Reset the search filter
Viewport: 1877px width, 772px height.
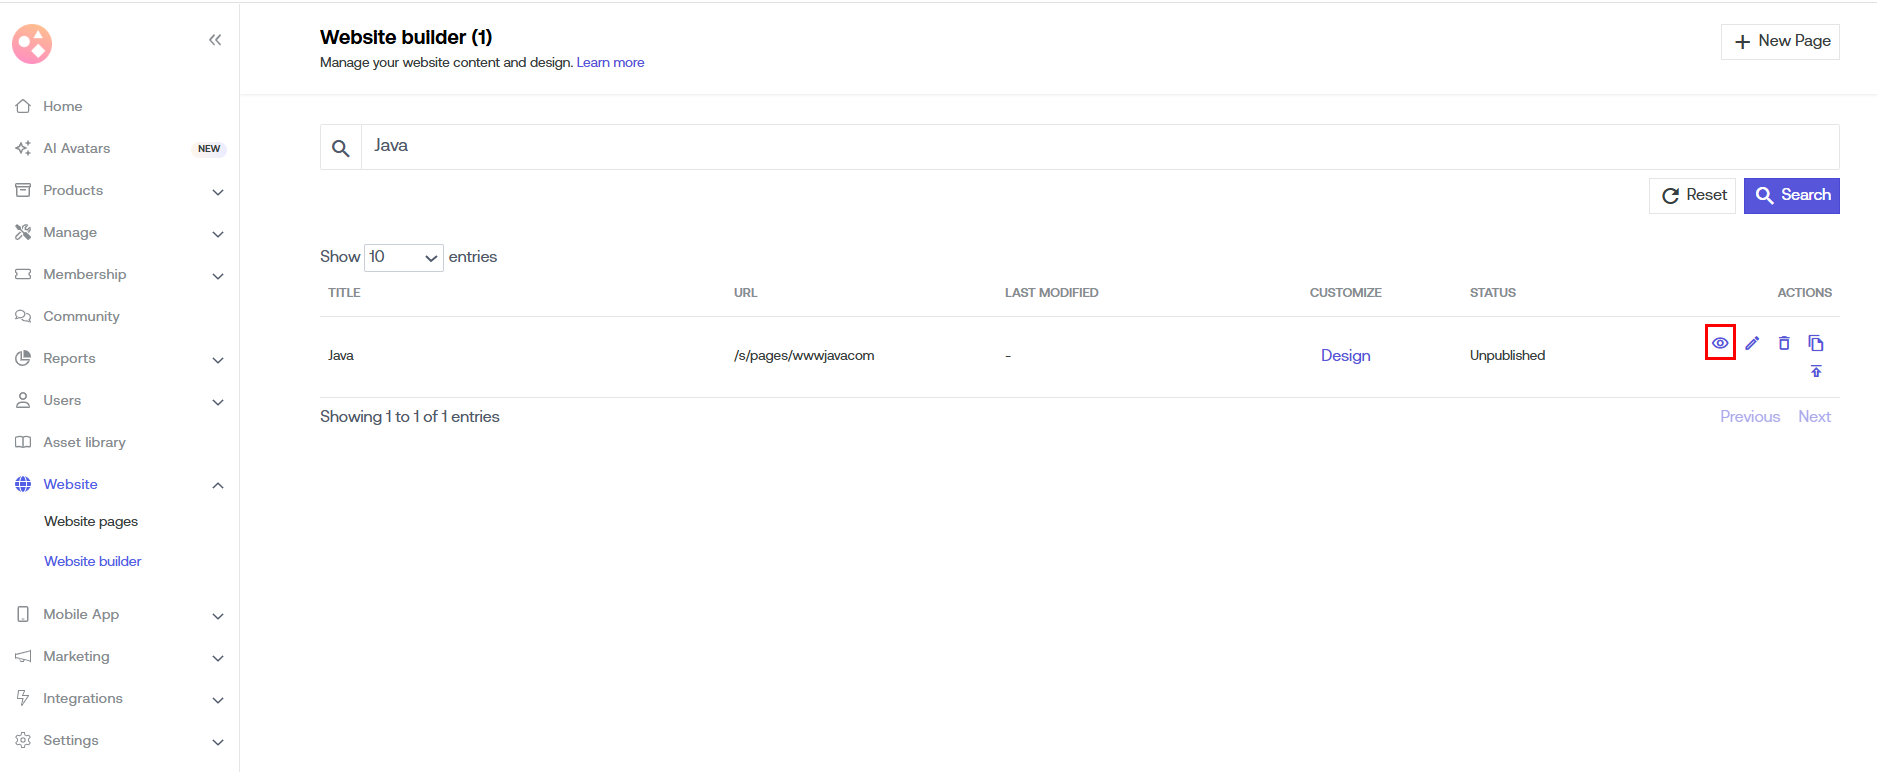coord(1693,195)
